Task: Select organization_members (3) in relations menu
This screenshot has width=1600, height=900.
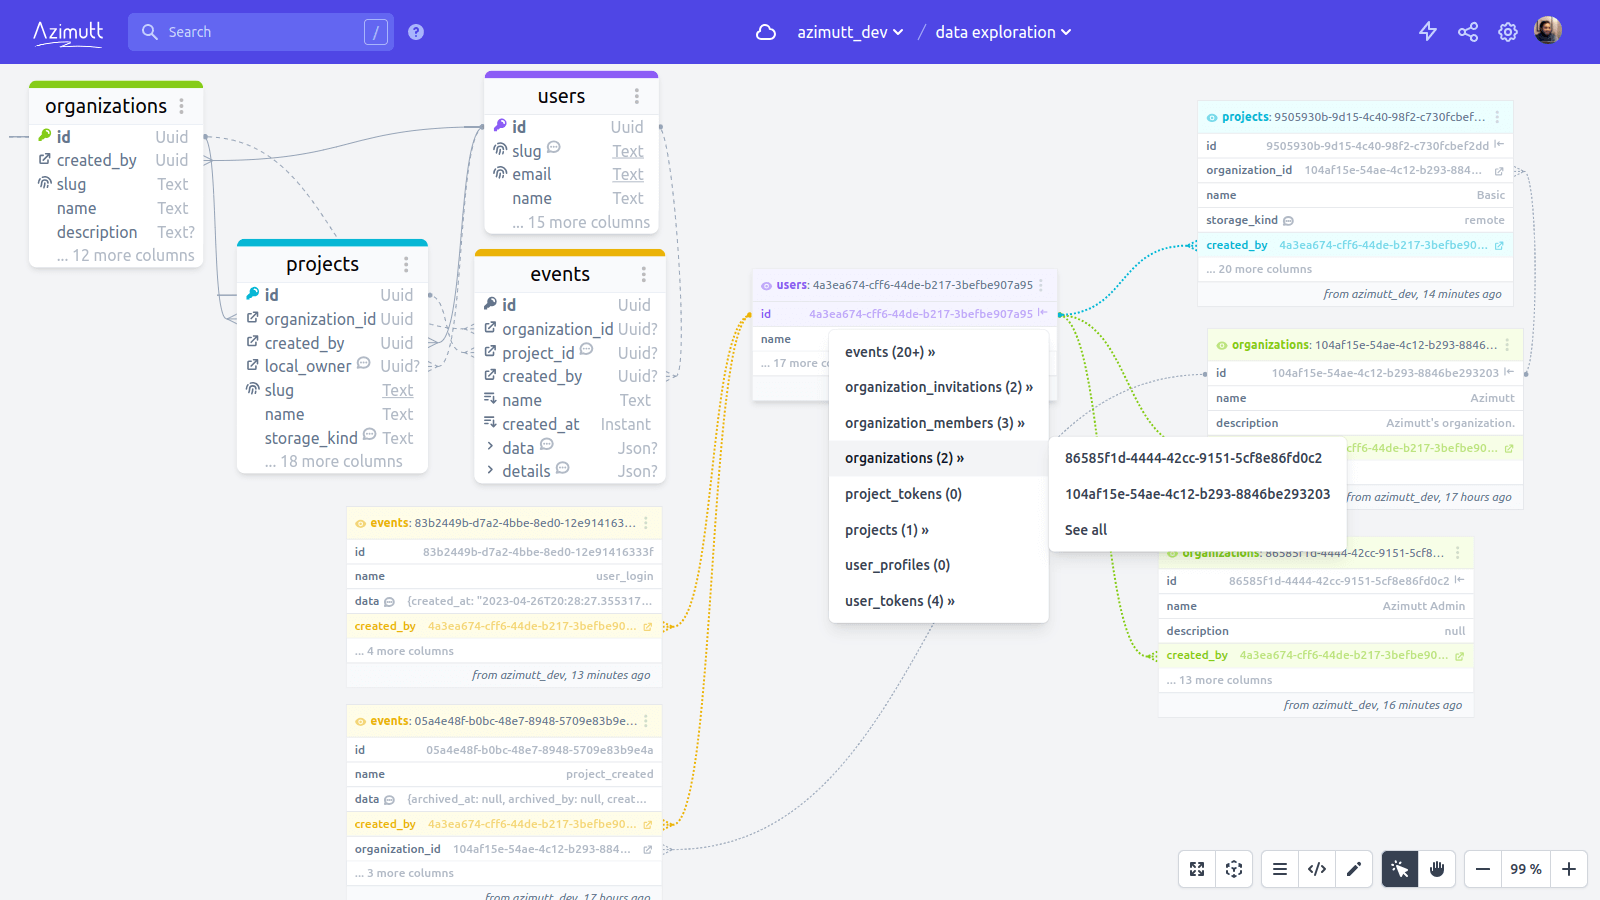Action: click(x=934, y=423)
